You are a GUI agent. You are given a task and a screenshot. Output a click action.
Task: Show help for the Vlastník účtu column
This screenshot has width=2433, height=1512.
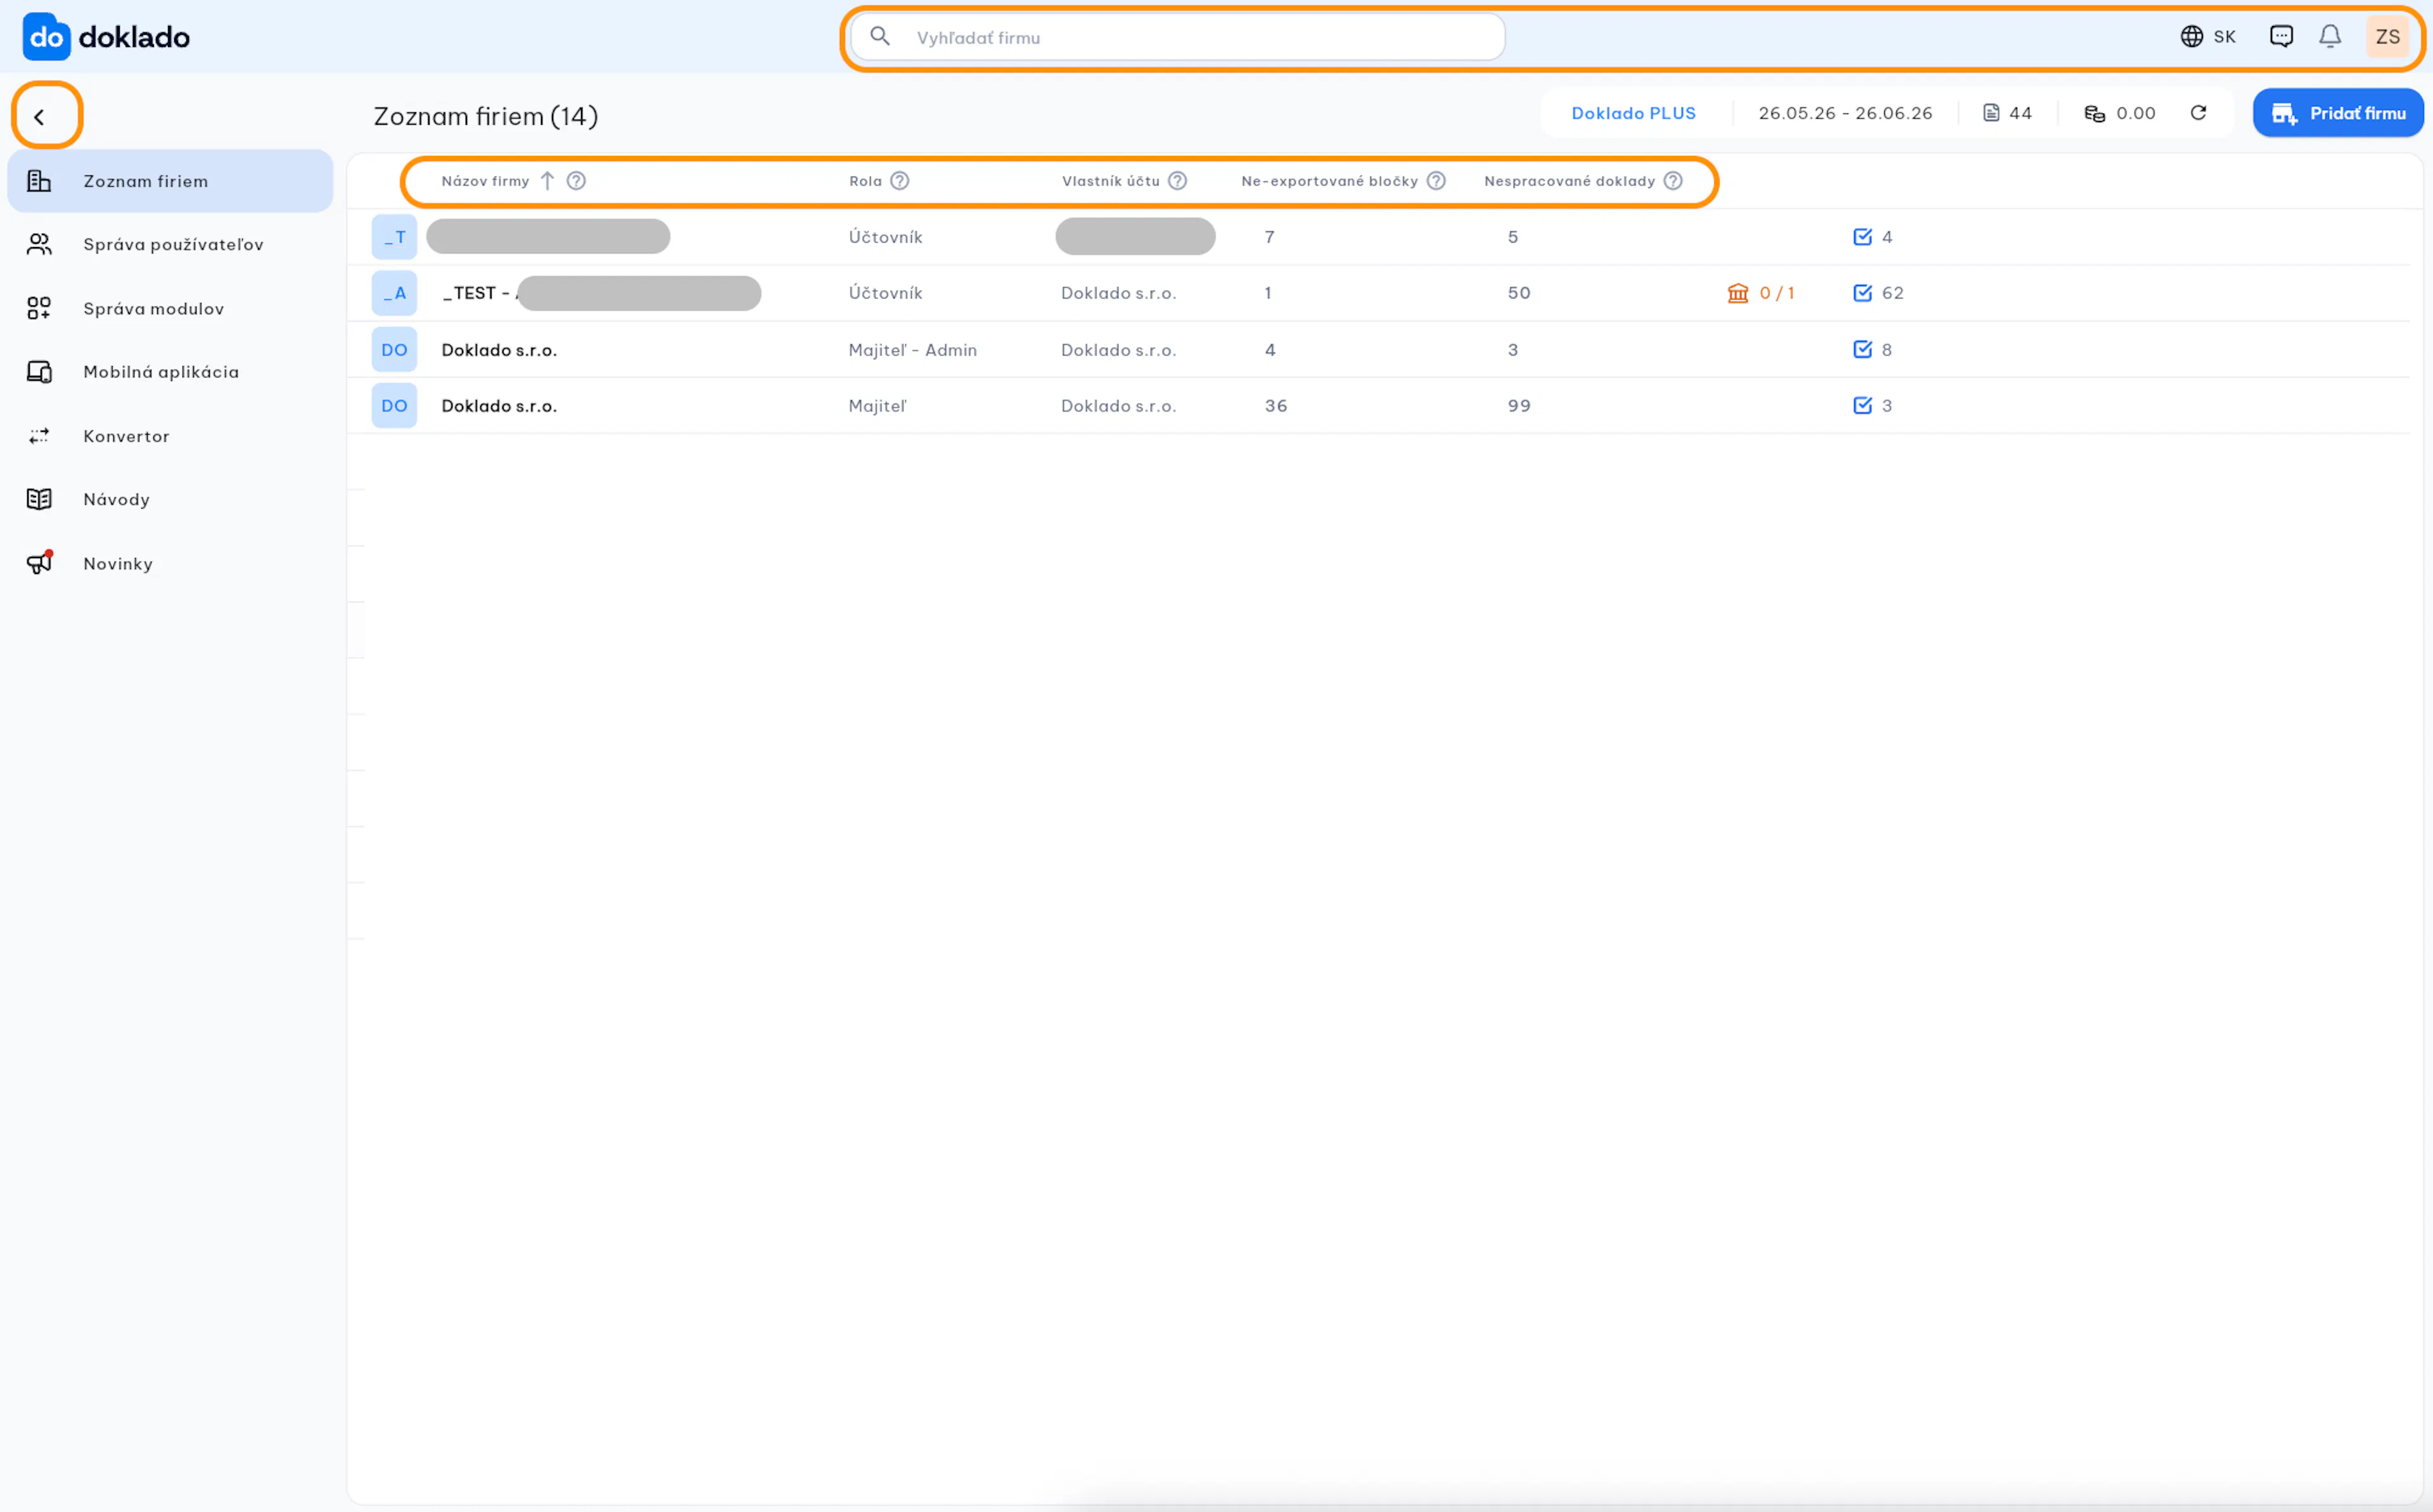(x=1178, y=181)
